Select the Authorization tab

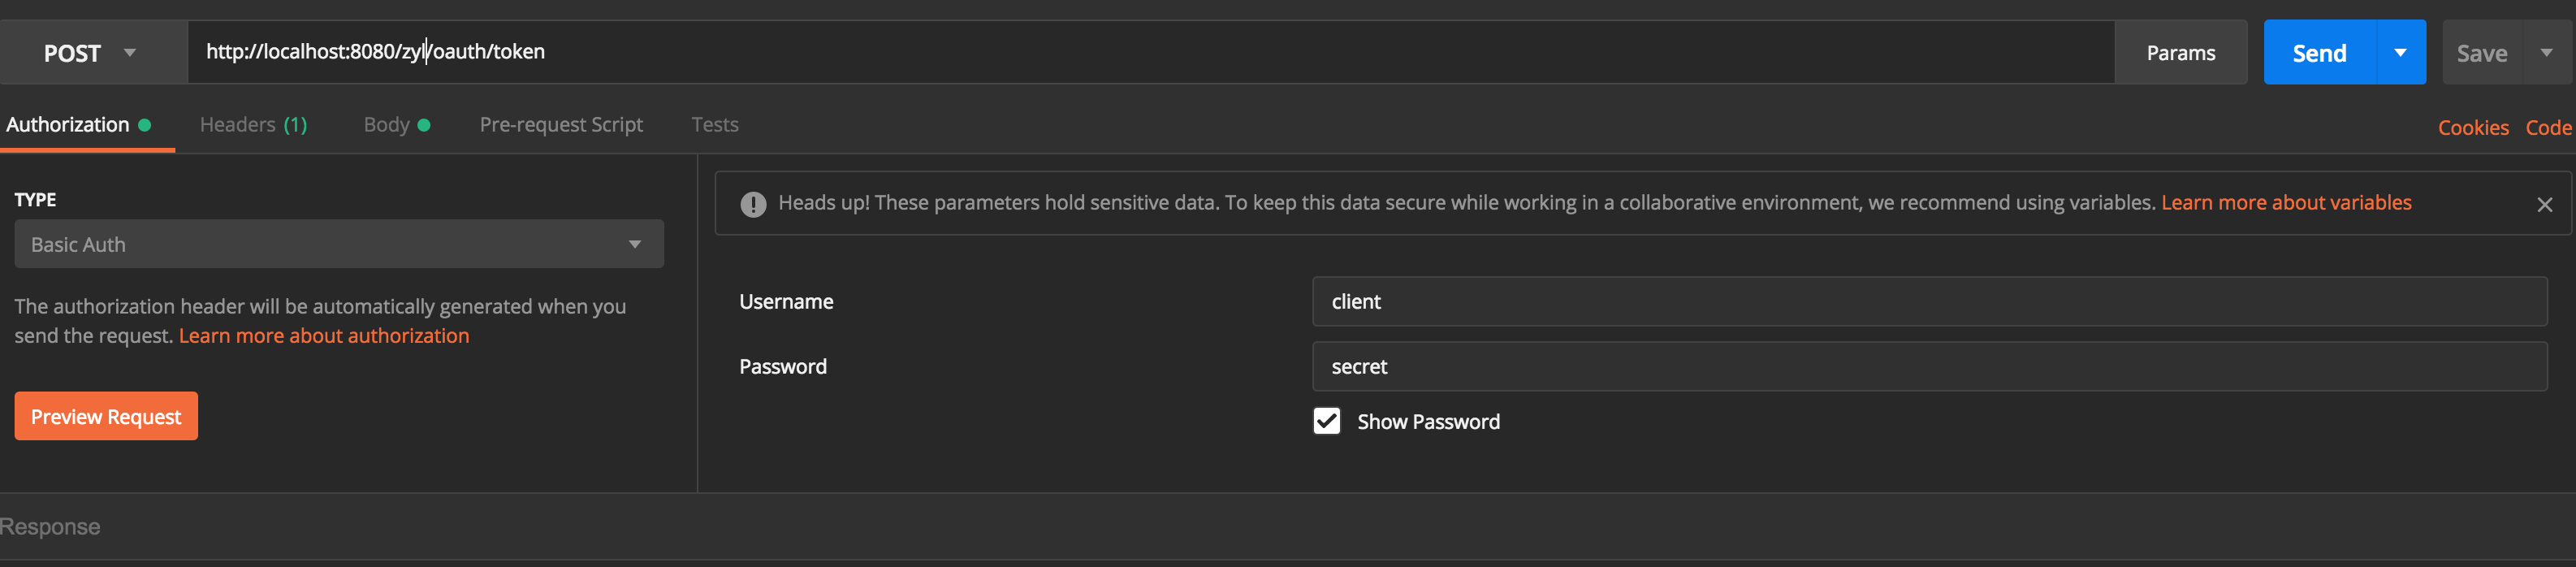pyautogui.click(x=78, y=125)
